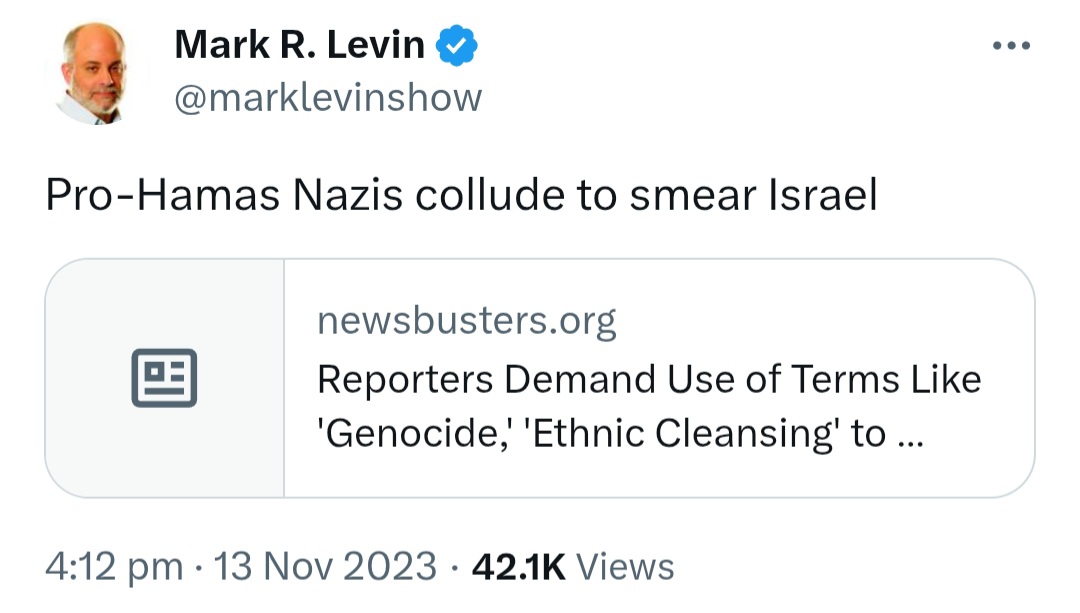Screen dimensions: 1080x613
Task: Click the word 'Pro-Hamas' in the tweet
Action: point(163,195)
